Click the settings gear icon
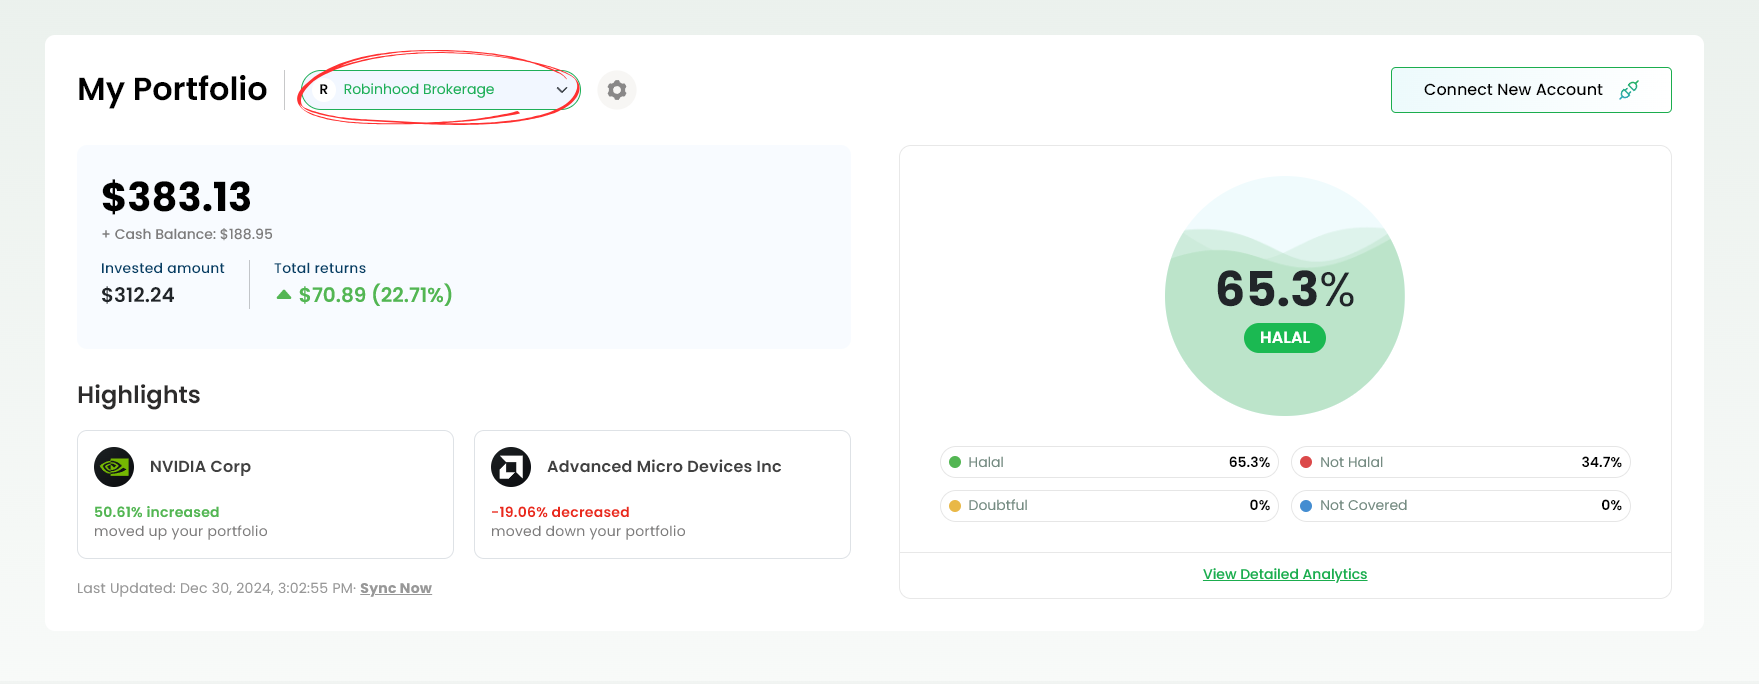 [617, 90]
